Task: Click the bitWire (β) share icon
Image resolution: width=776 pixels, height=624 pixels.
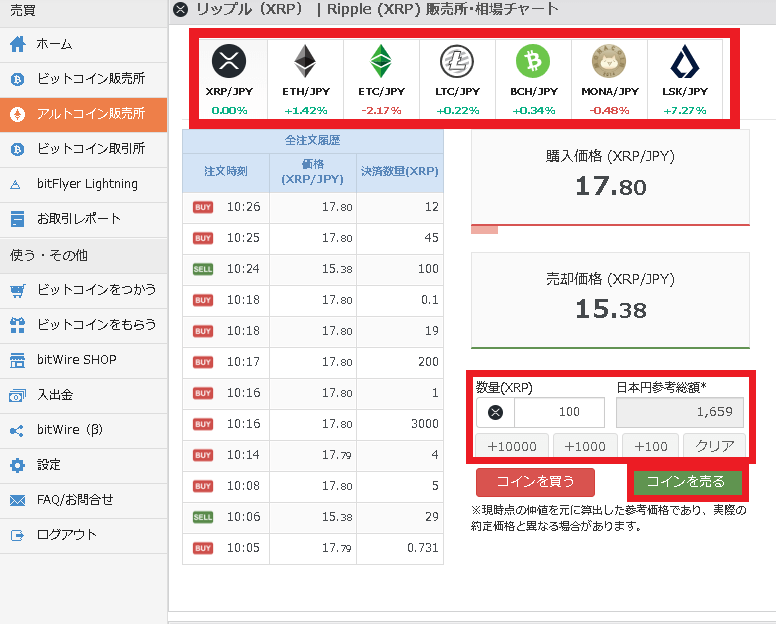Action: 17,431
